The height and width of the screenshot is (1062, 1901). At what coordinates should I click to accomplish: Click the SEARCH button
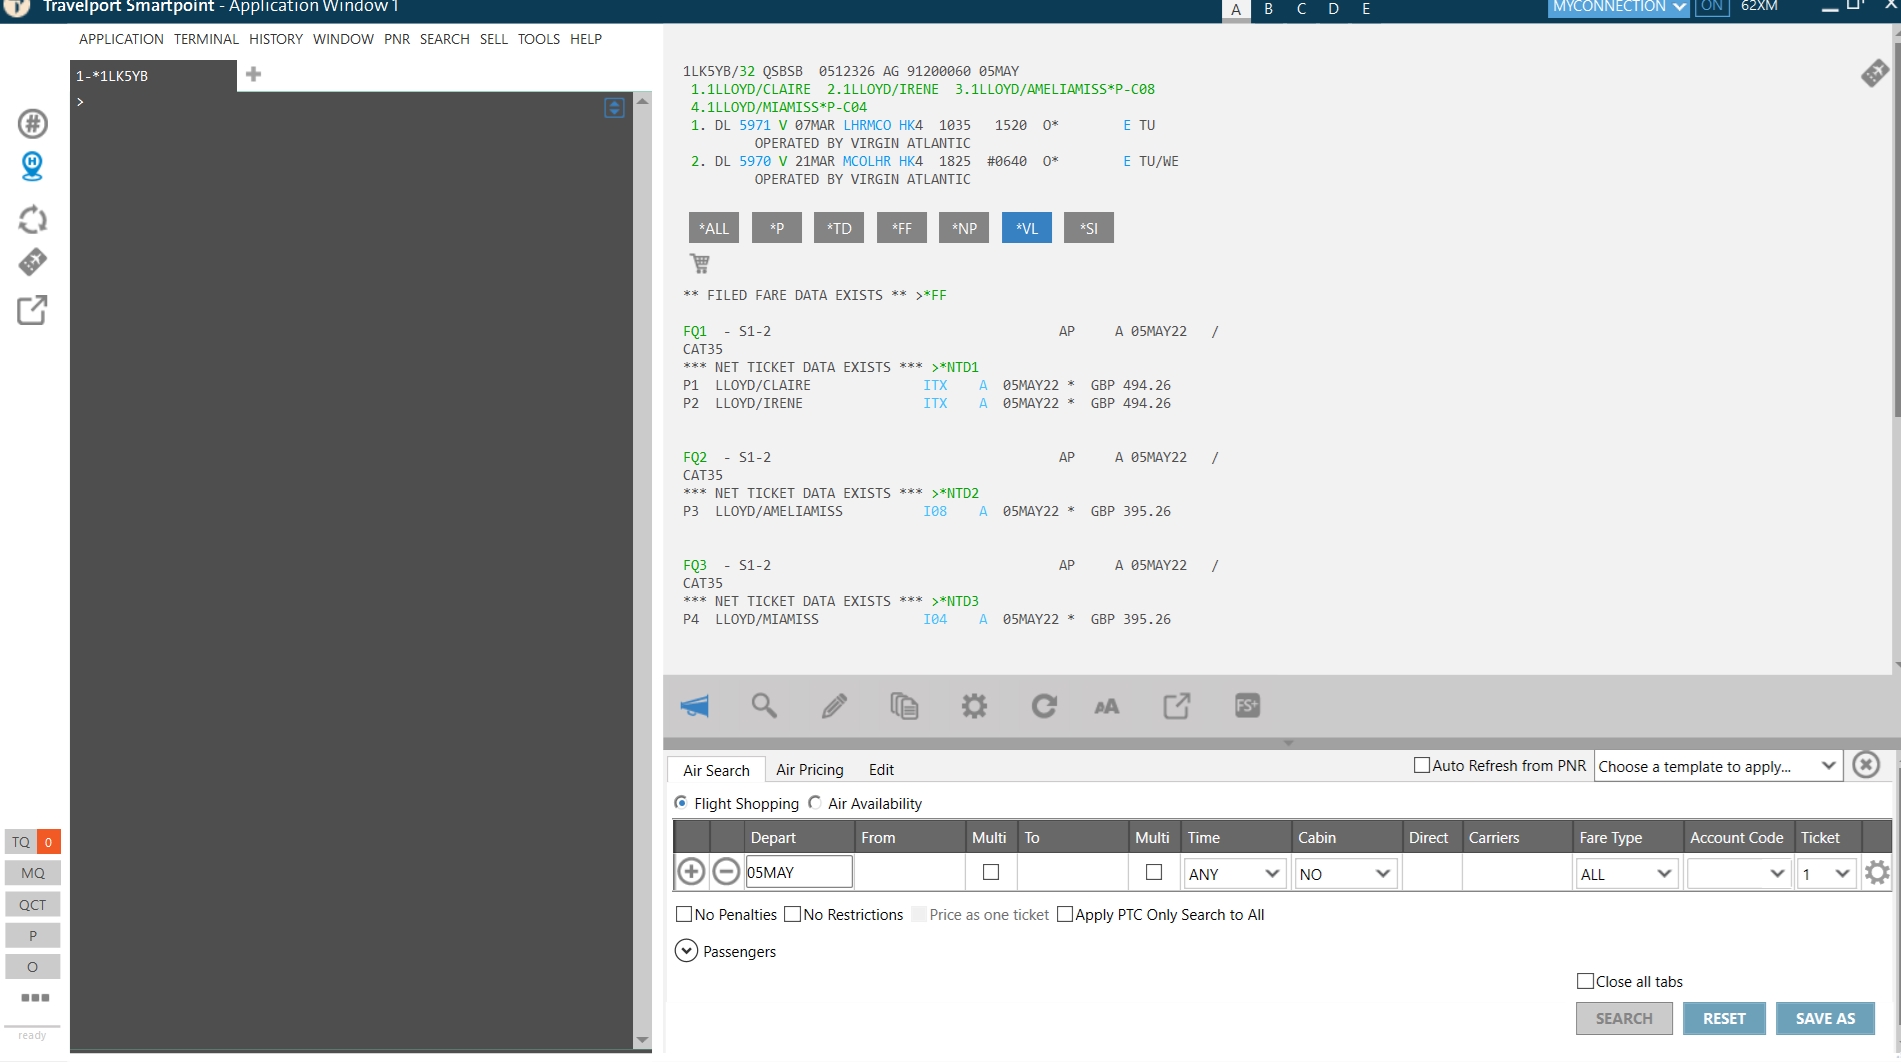pos(1624,1018)
